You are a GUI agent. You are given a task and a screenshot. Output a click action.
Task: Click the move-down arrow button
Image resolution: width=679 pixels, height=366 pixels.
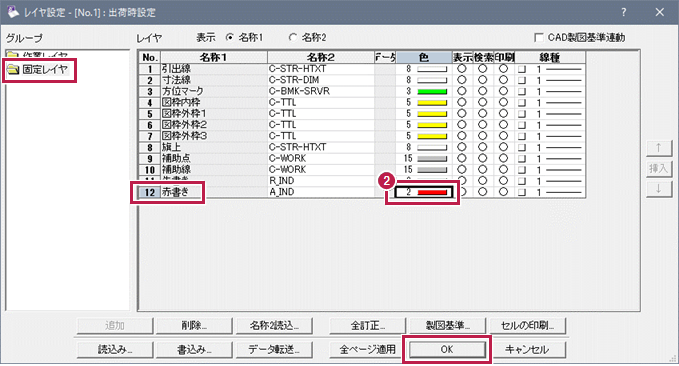click(x=659, y=189)
